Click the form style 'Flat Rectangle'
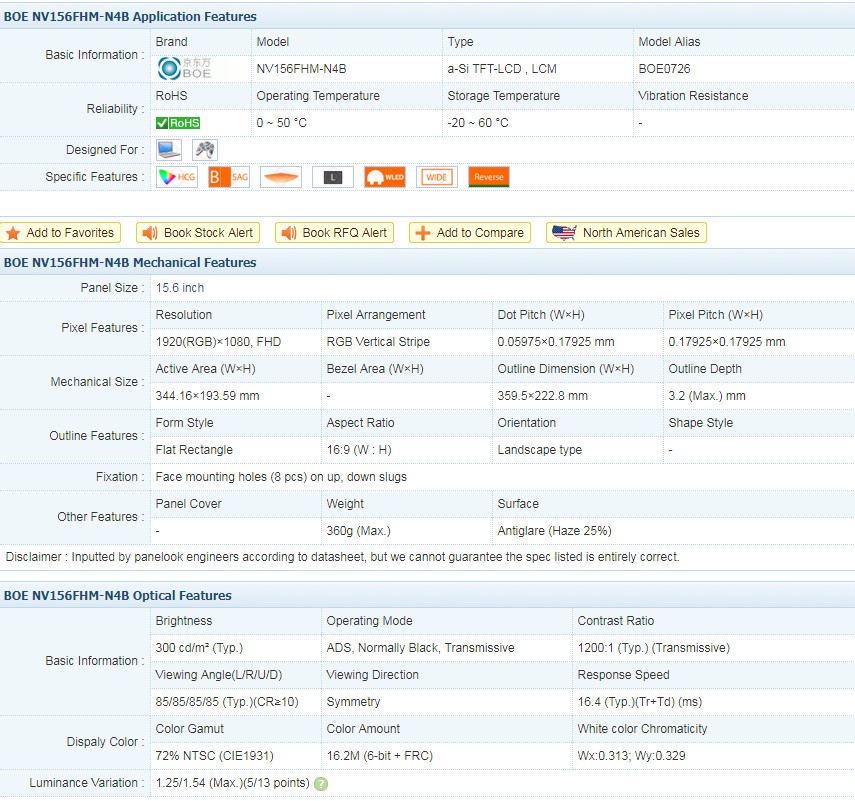 194,450
